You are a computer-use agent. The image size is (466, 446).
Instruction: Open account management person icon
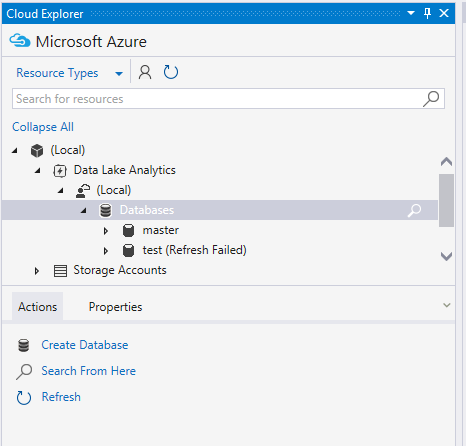(145, 72)
